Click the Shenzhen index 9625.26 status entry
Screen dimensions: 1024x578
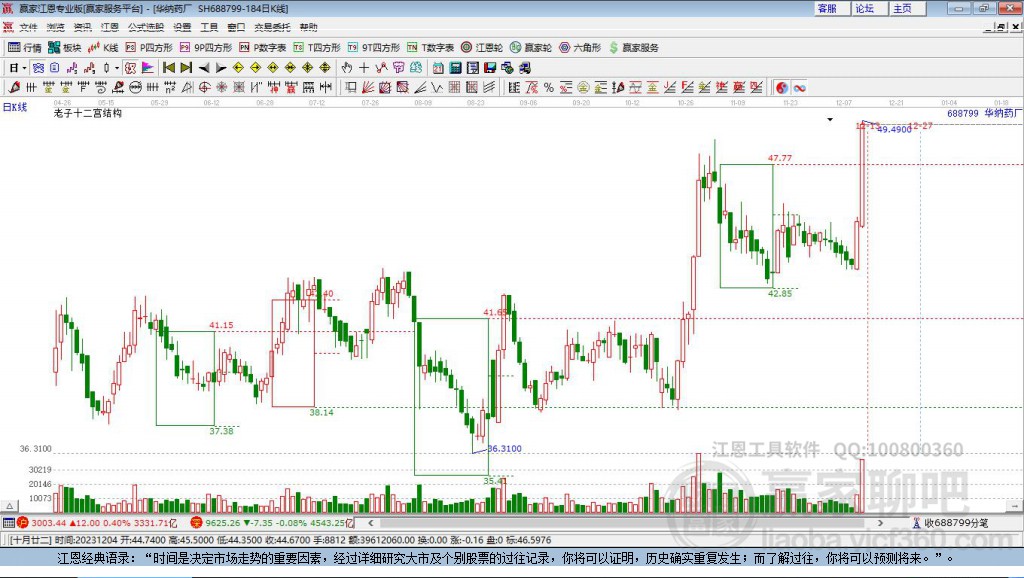[273, 522]
